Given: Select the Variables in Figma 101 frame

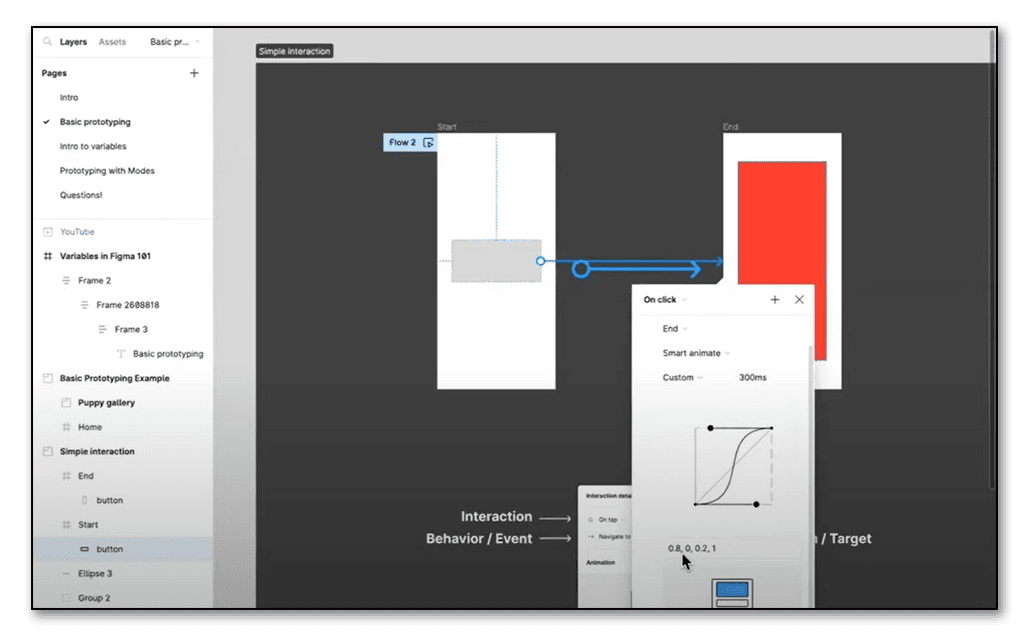Looking at the screenshot, I should [105, 256].
